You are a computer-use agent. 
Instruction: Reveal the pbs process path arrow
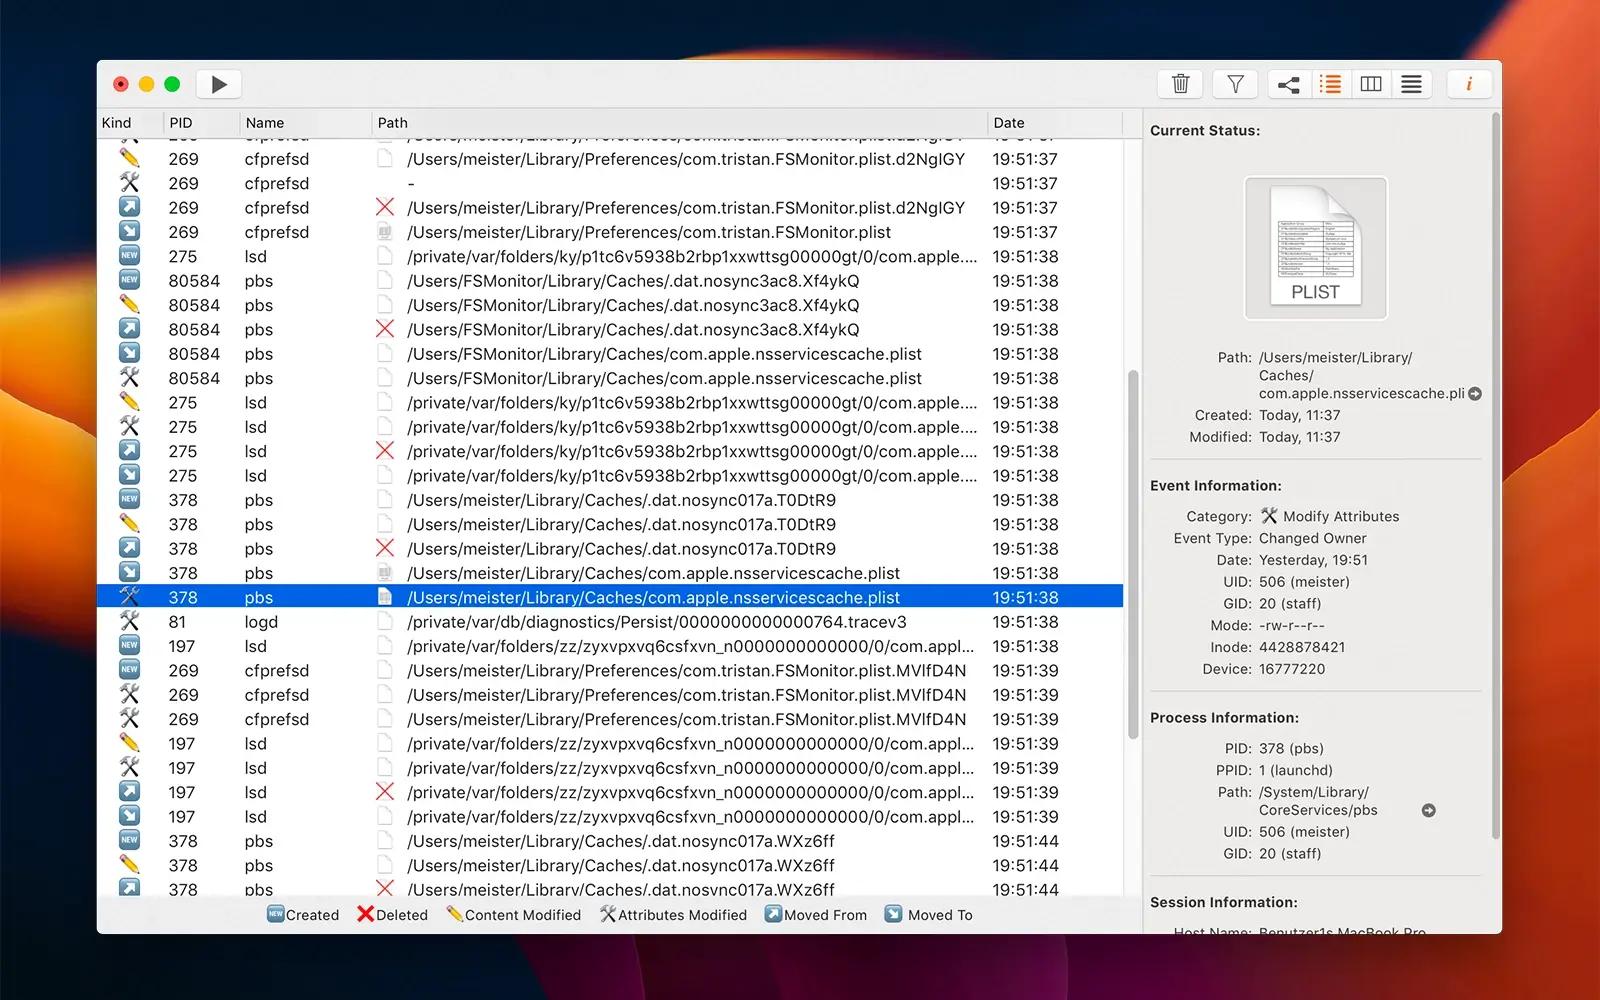1429,811
